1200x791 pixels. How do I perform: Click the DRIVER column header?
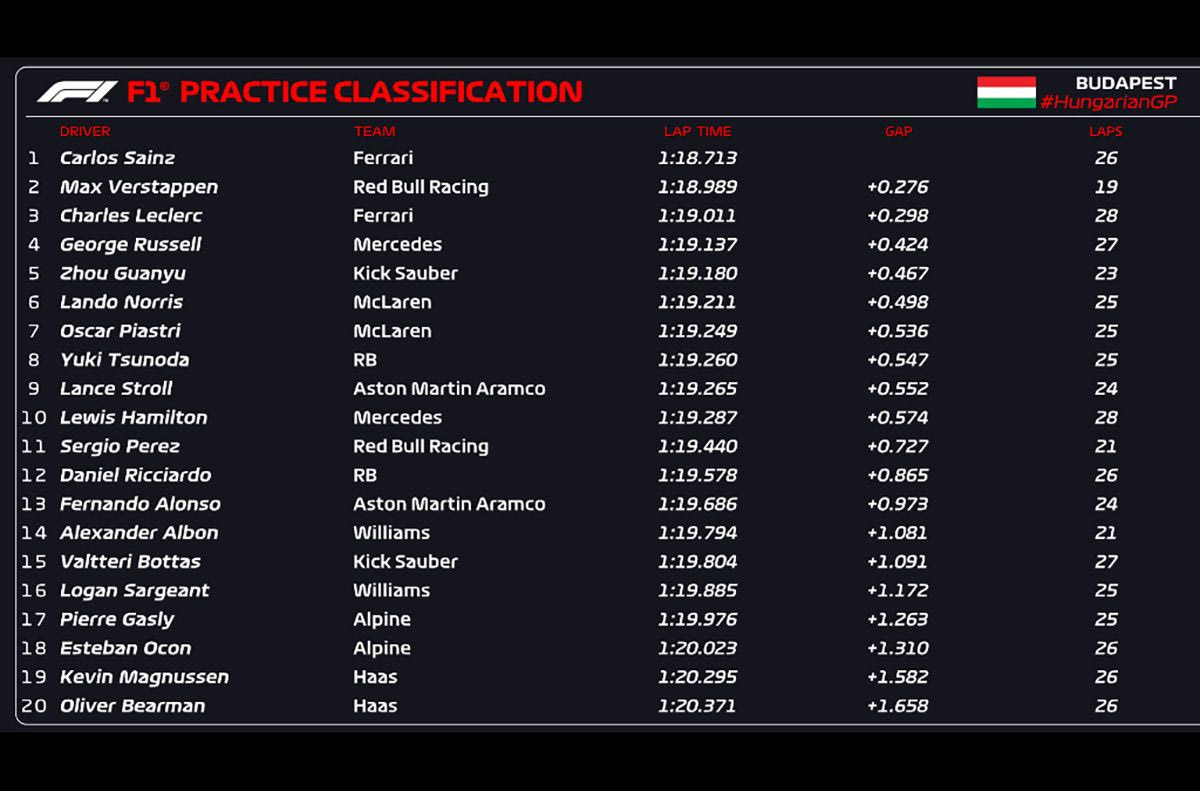[85, 131]
